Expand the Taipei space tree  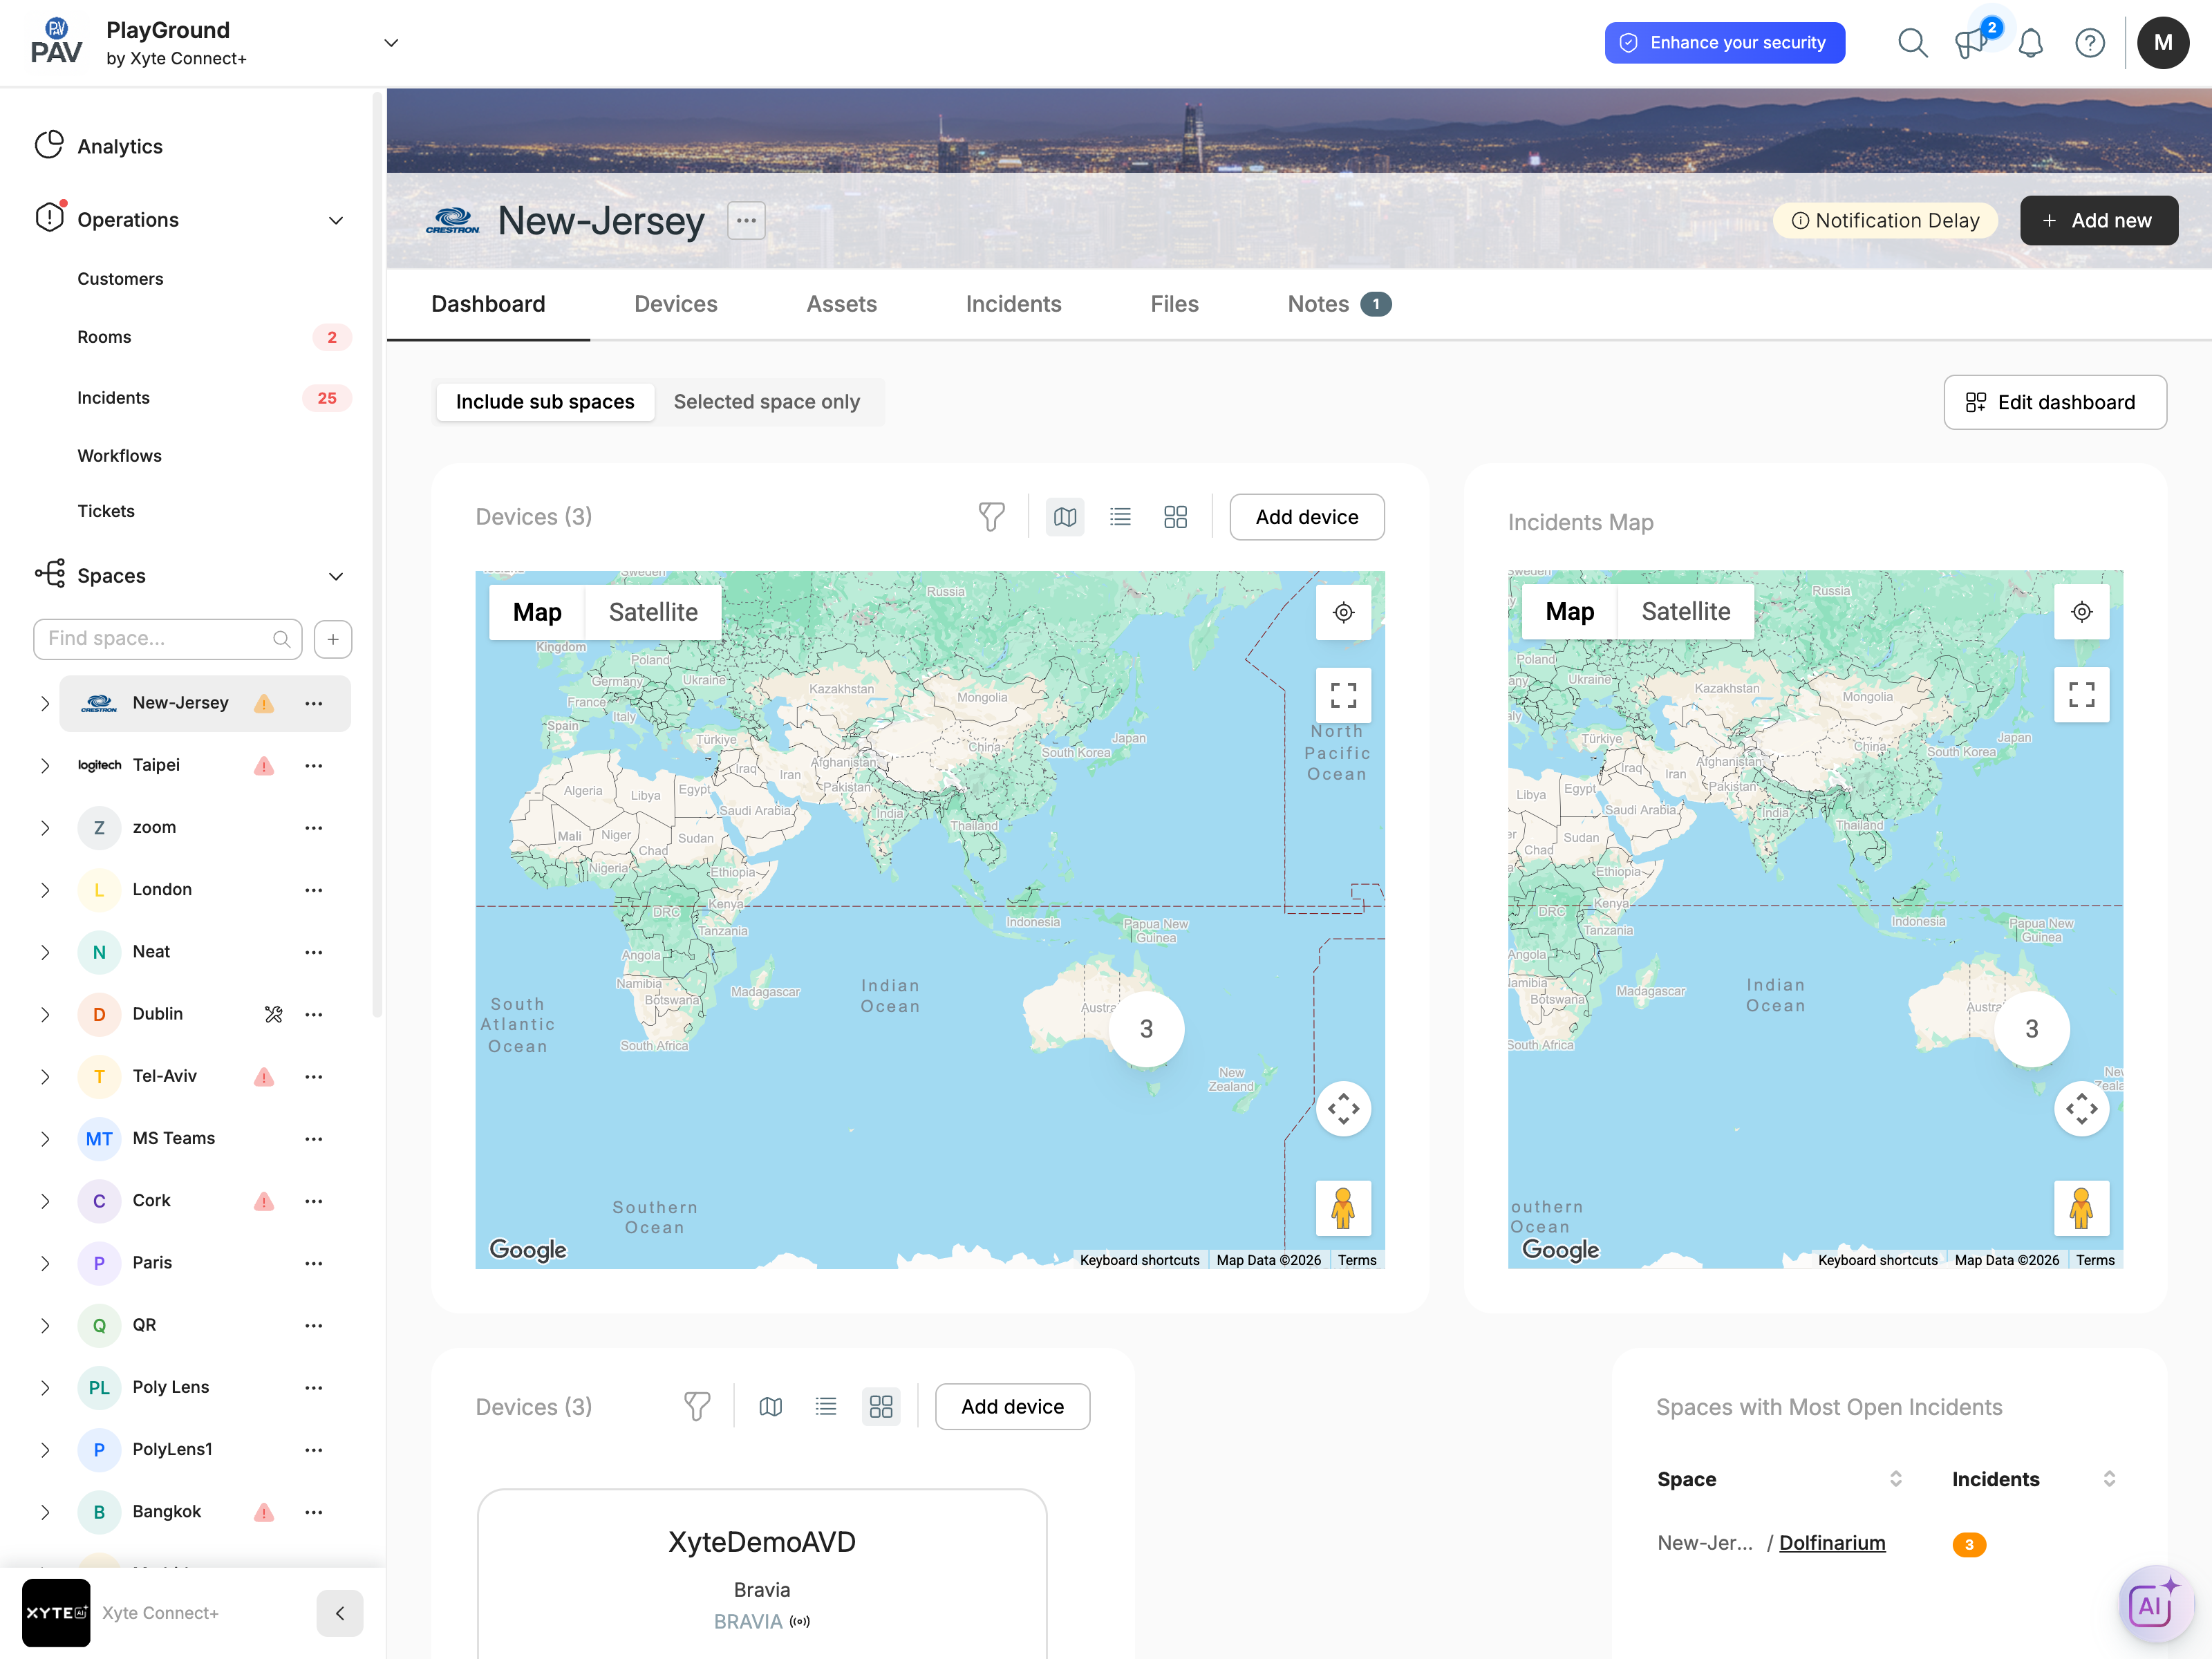(45, 766)
